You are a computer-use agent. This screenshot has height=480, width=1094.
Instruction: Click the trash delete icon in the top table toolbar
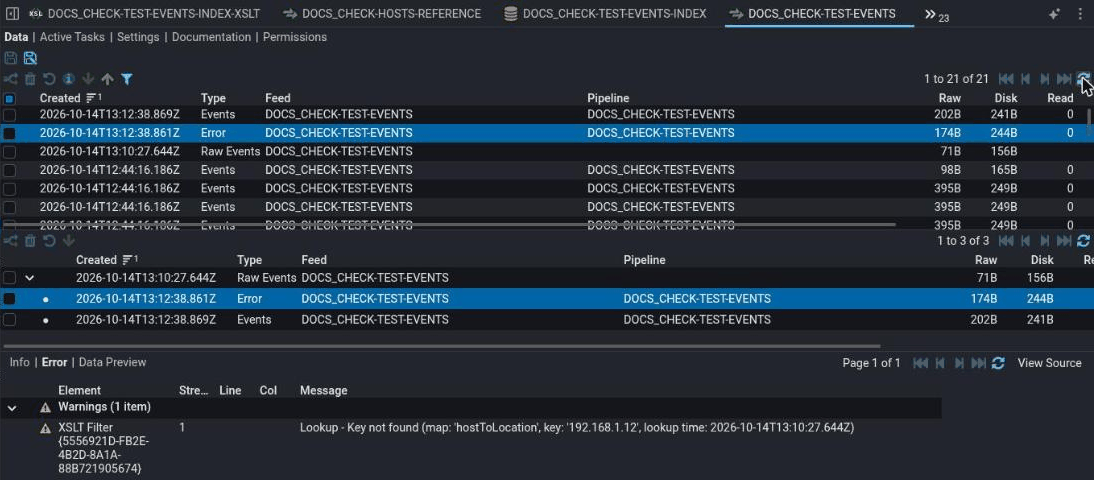tap(30, 80)
